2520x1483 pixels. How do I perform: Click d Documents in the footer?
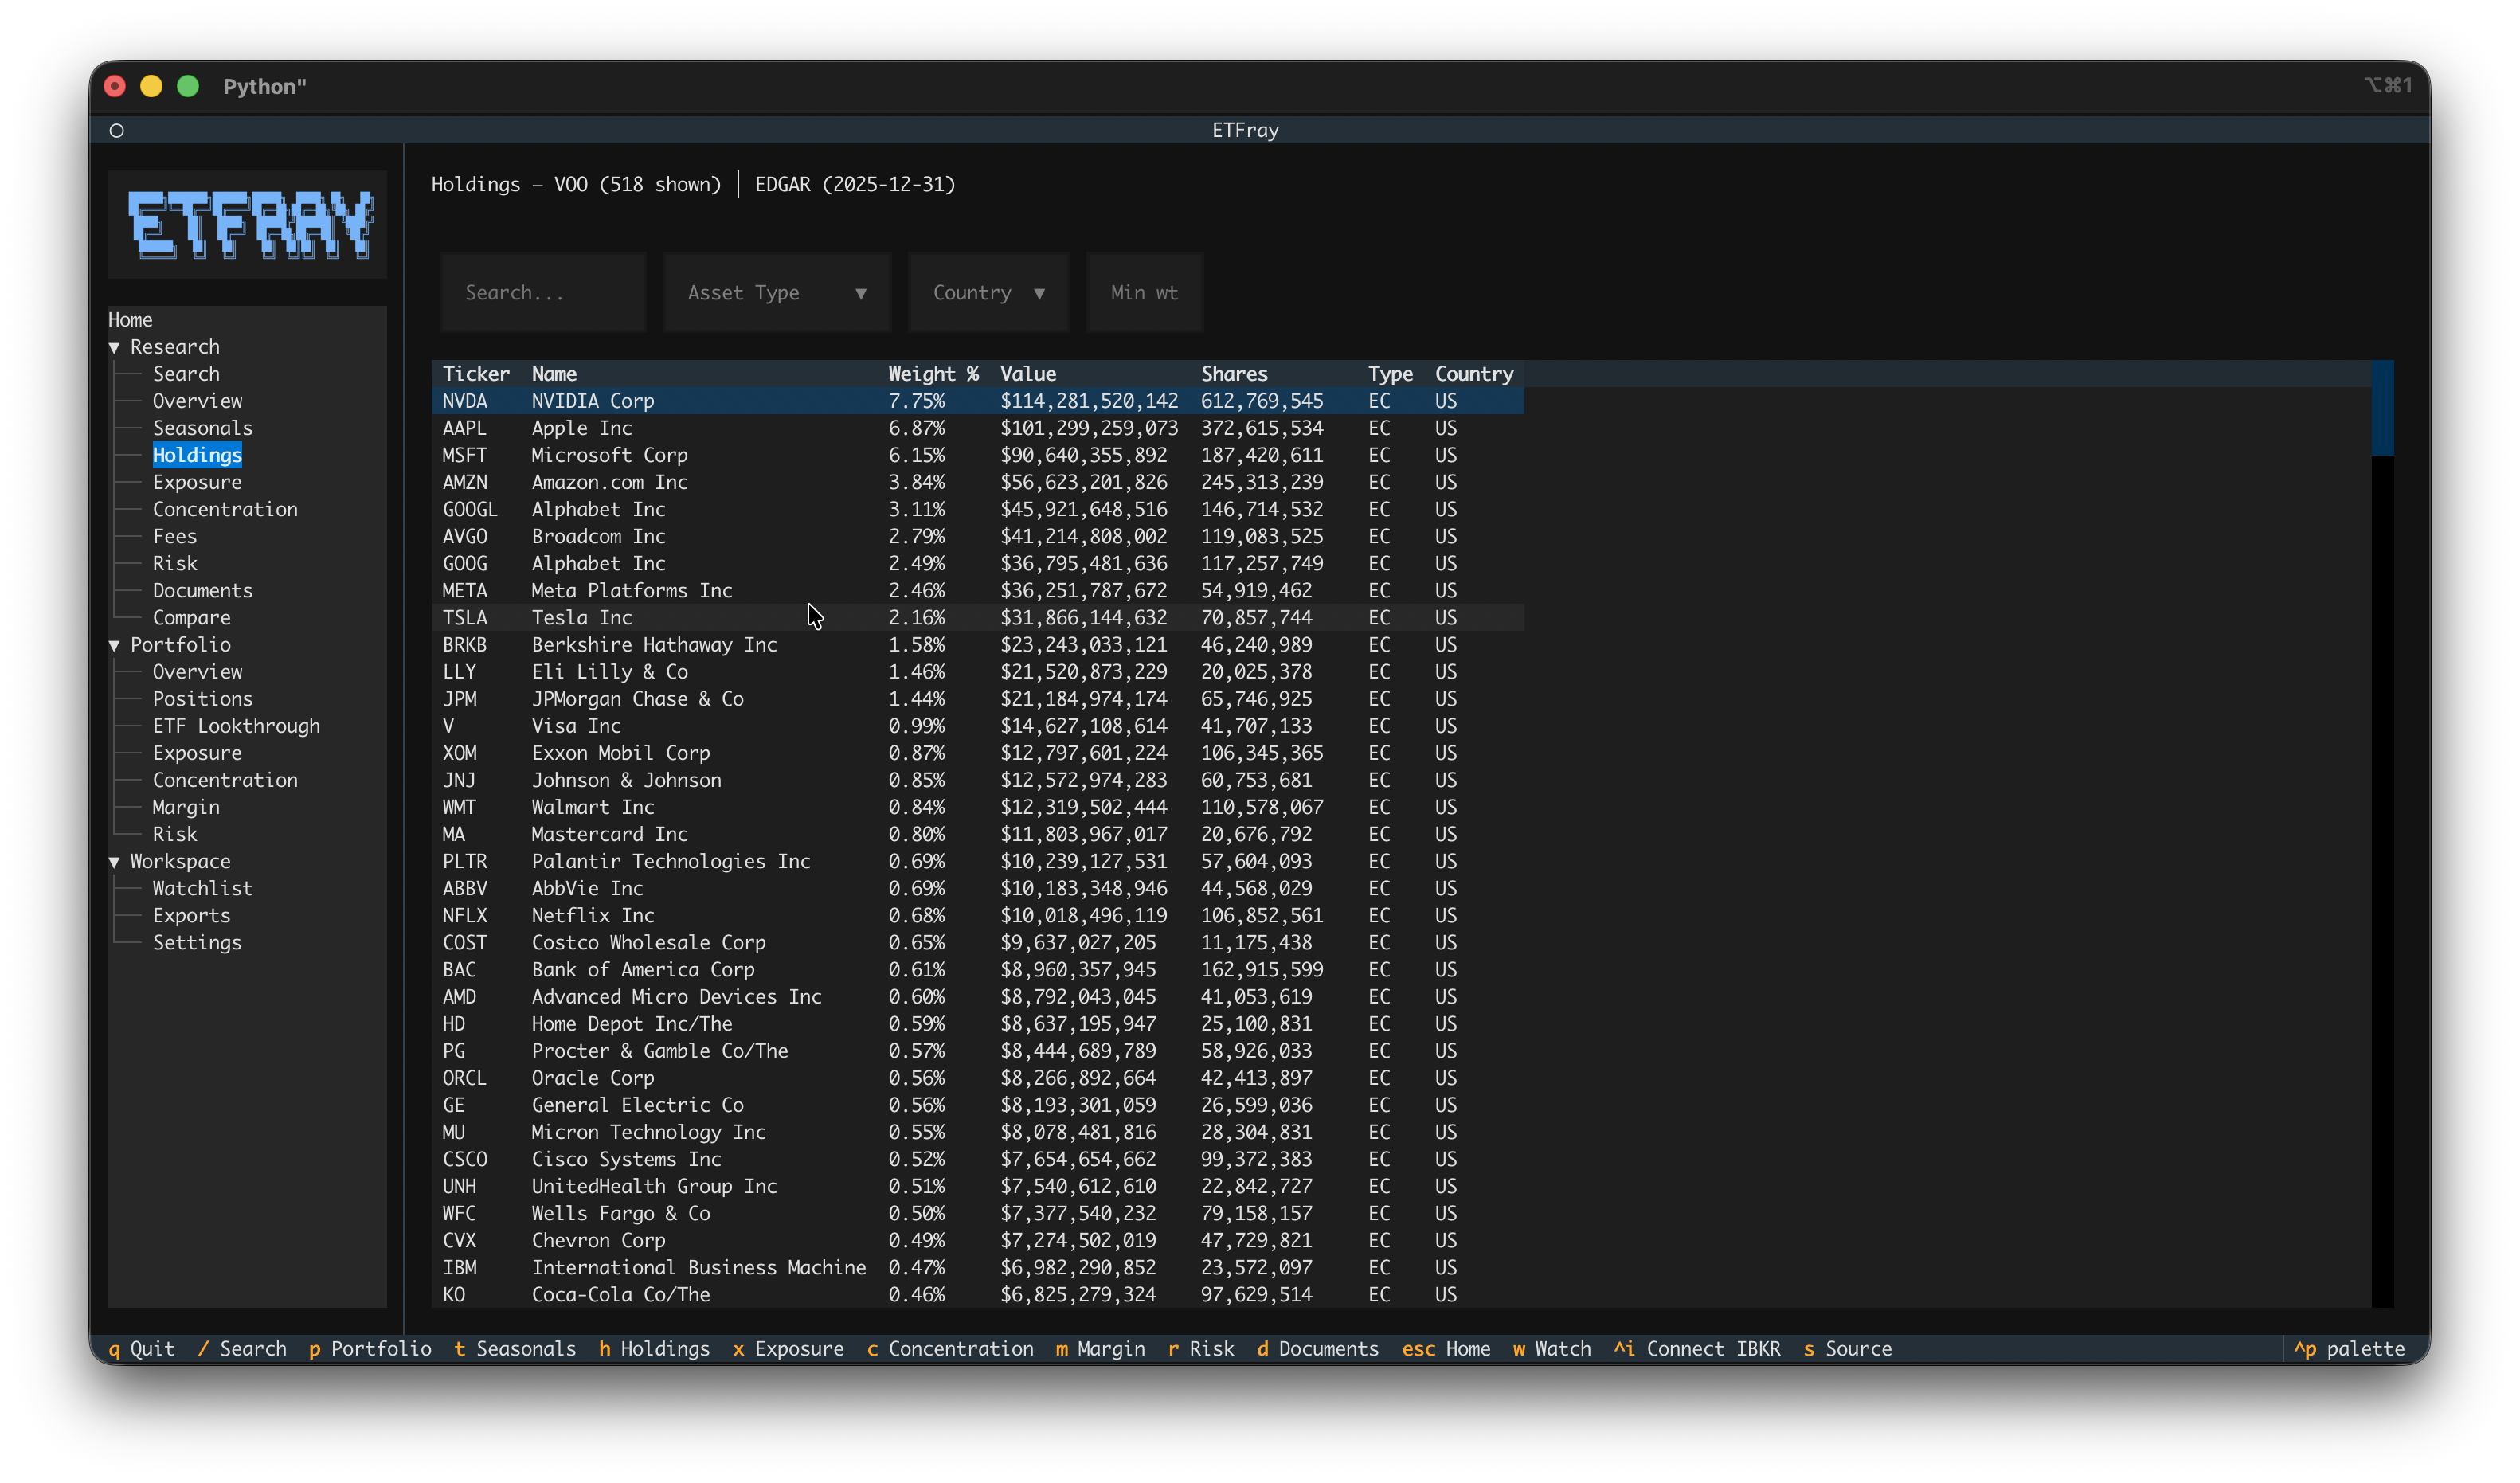click(1318, 1349)
